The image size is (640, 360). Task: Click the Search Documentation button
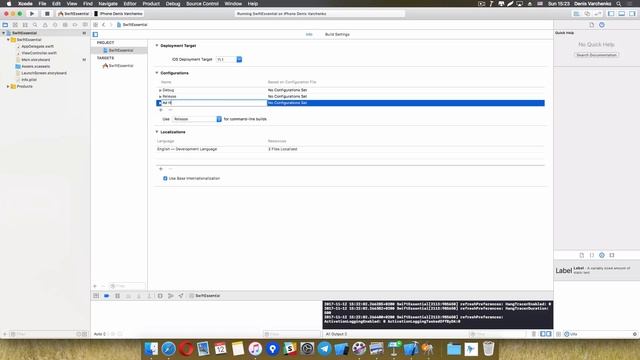point(596,55)
